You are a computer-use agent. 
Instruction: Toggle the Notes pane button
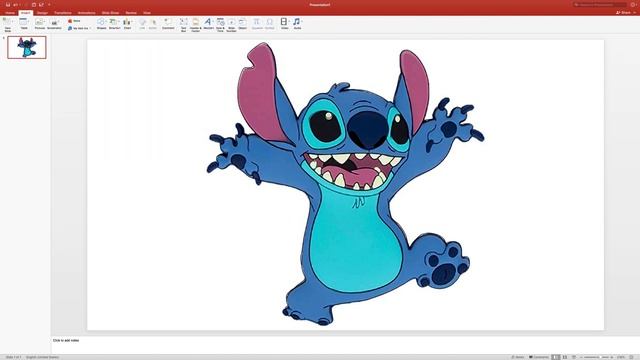point(518,357)
